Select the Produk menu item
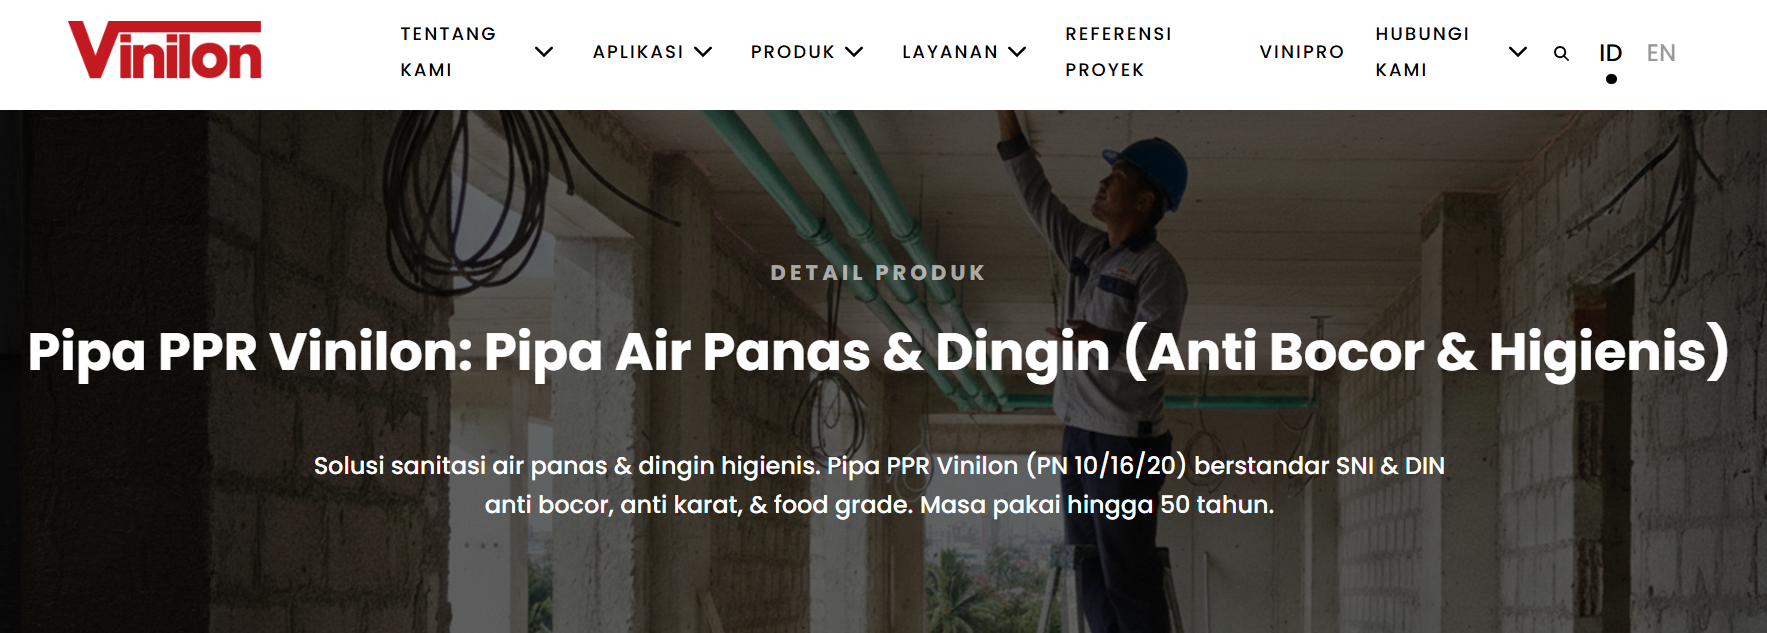Image resolution: width=1767 pixels, height=633 pixels. coord(793,52)
